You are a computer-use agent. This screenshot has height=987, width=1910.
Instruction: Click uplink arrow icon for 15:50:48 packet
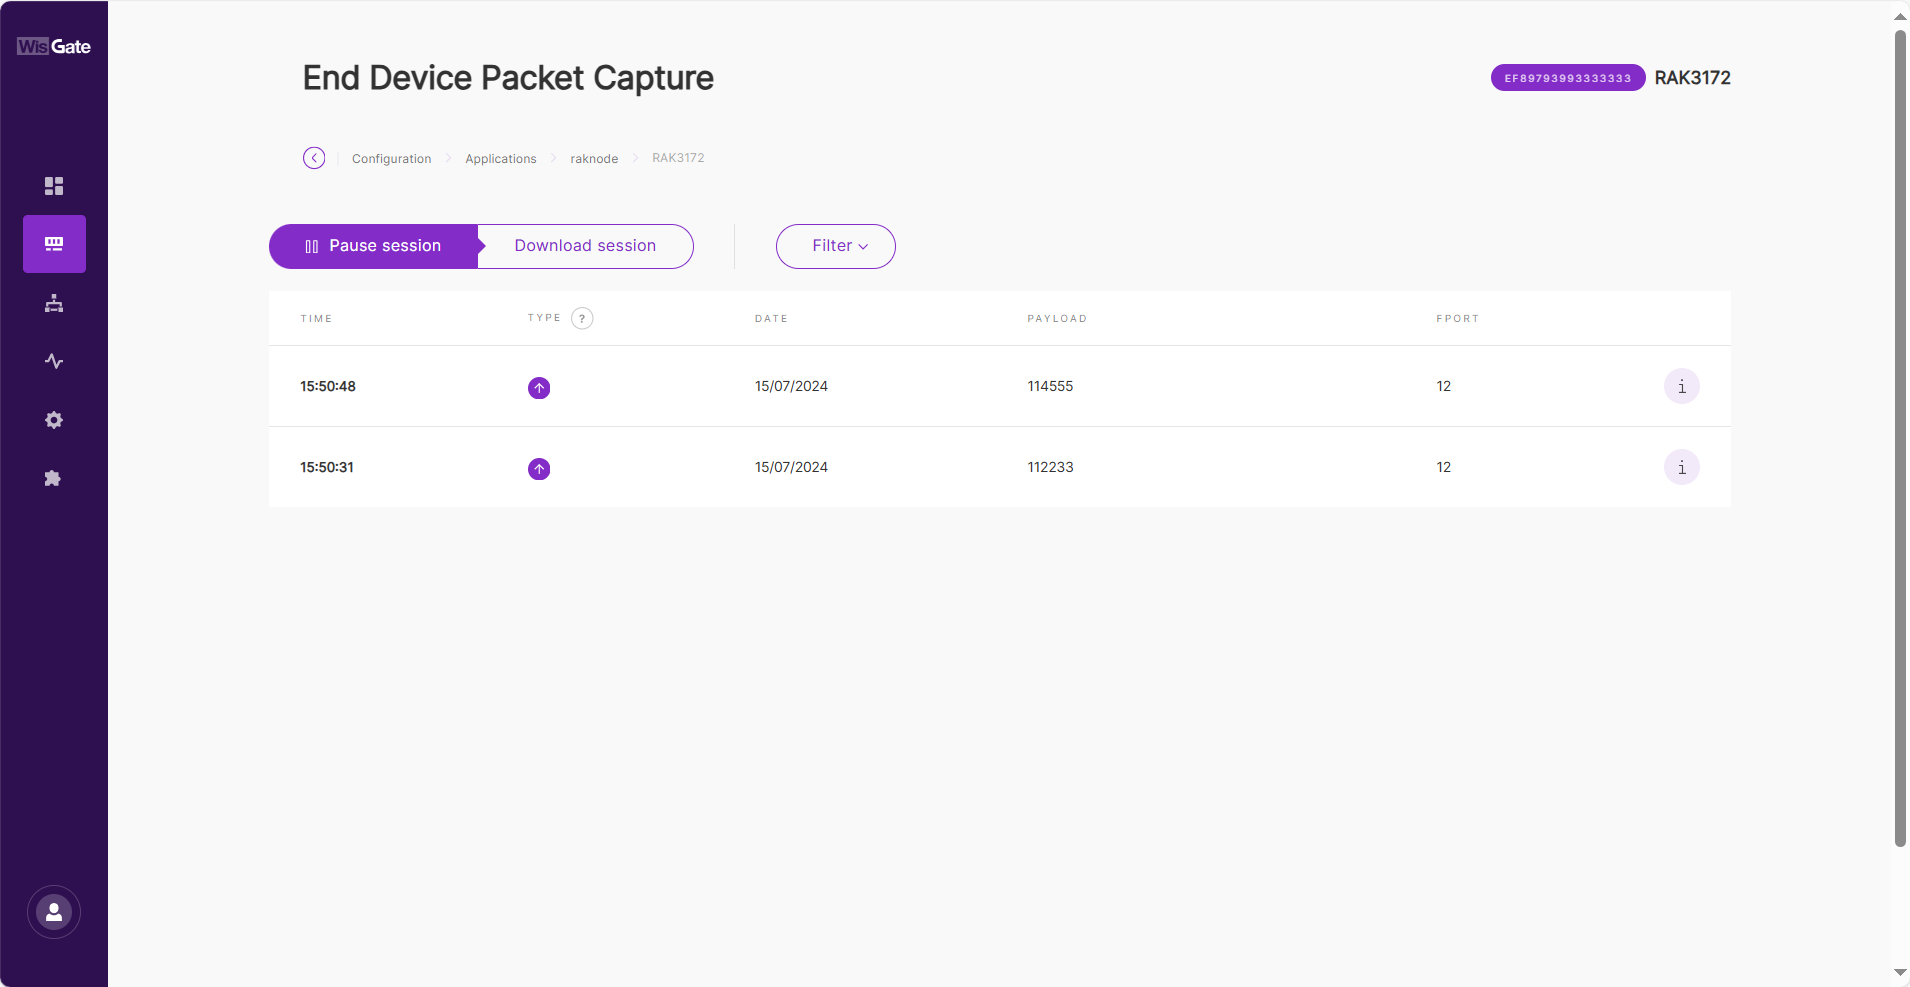539,388
